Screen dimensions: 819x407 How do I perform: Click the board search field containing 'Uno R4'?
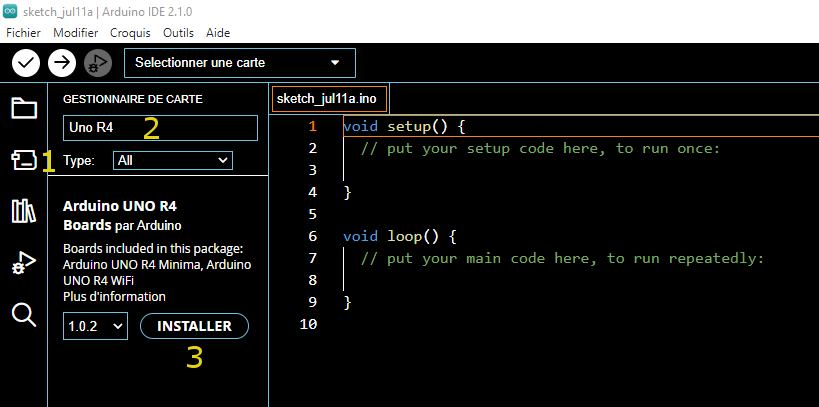[160, 128]
